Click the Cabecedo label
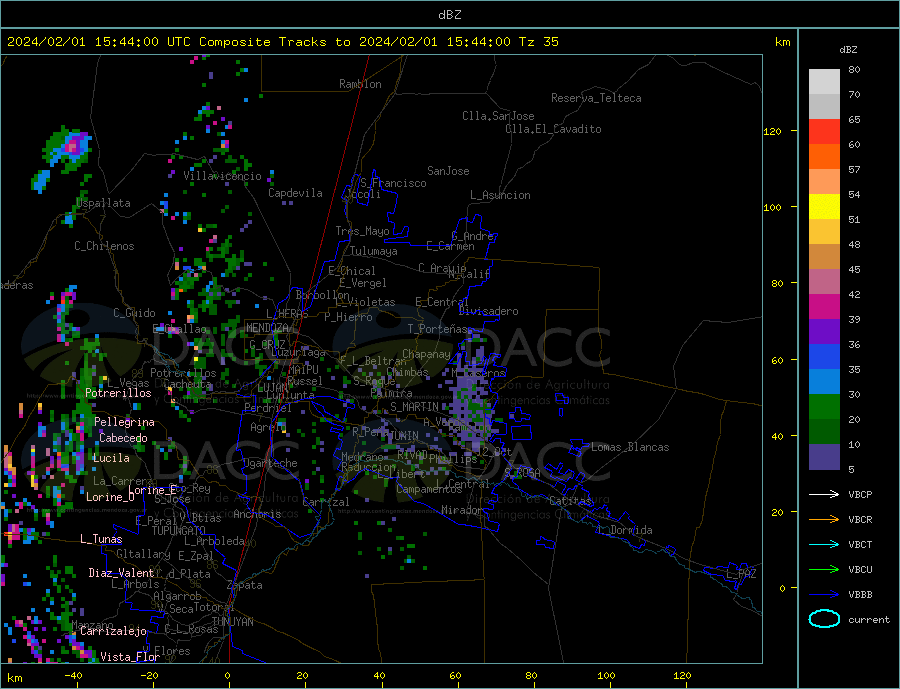Viewport: 900px width, 689px height. tap(123, 438)
